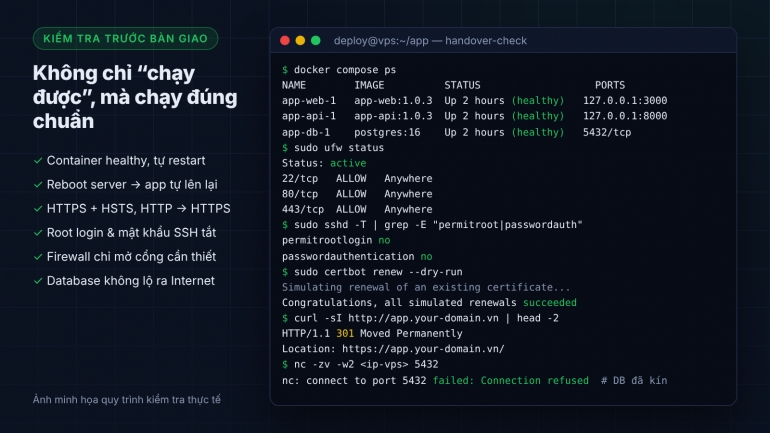Click the yellow minimize dot of terminal

click(300, 41)
